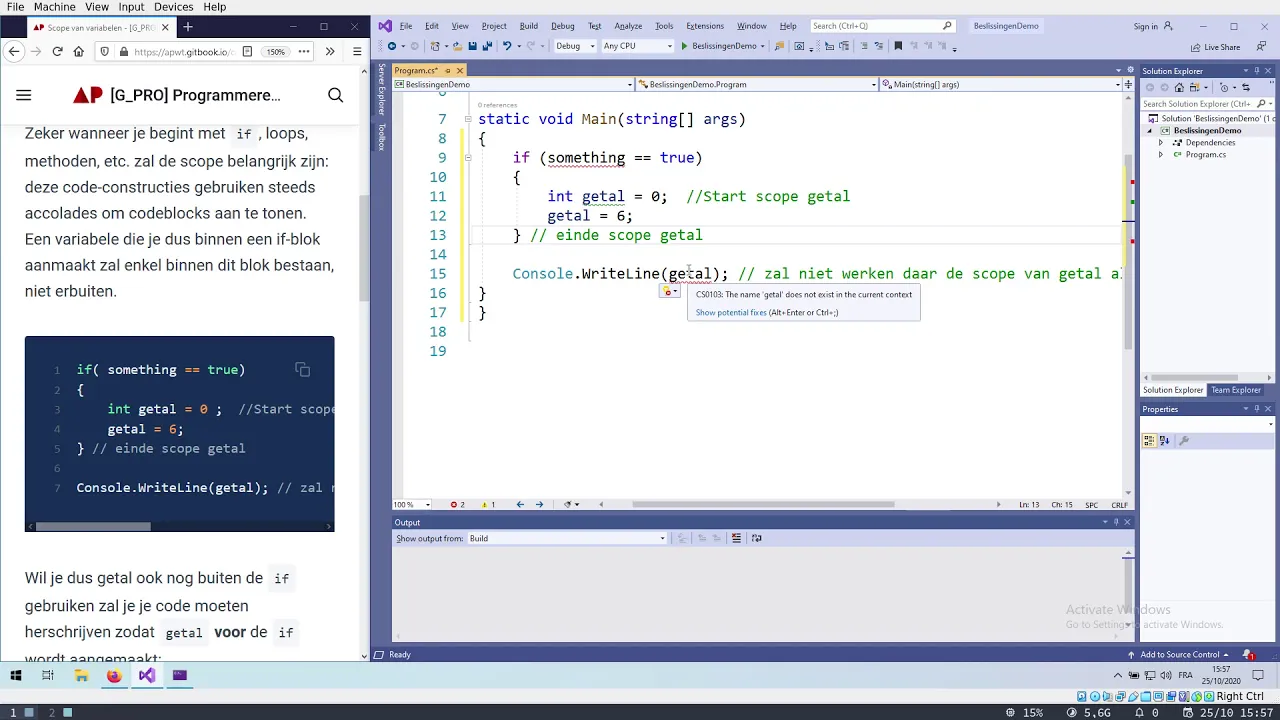This screenshot has width=1280, height=720.
Task: Open the BeslissingenDemo project navigation dropdown
Action: click(x=513, y=84)
